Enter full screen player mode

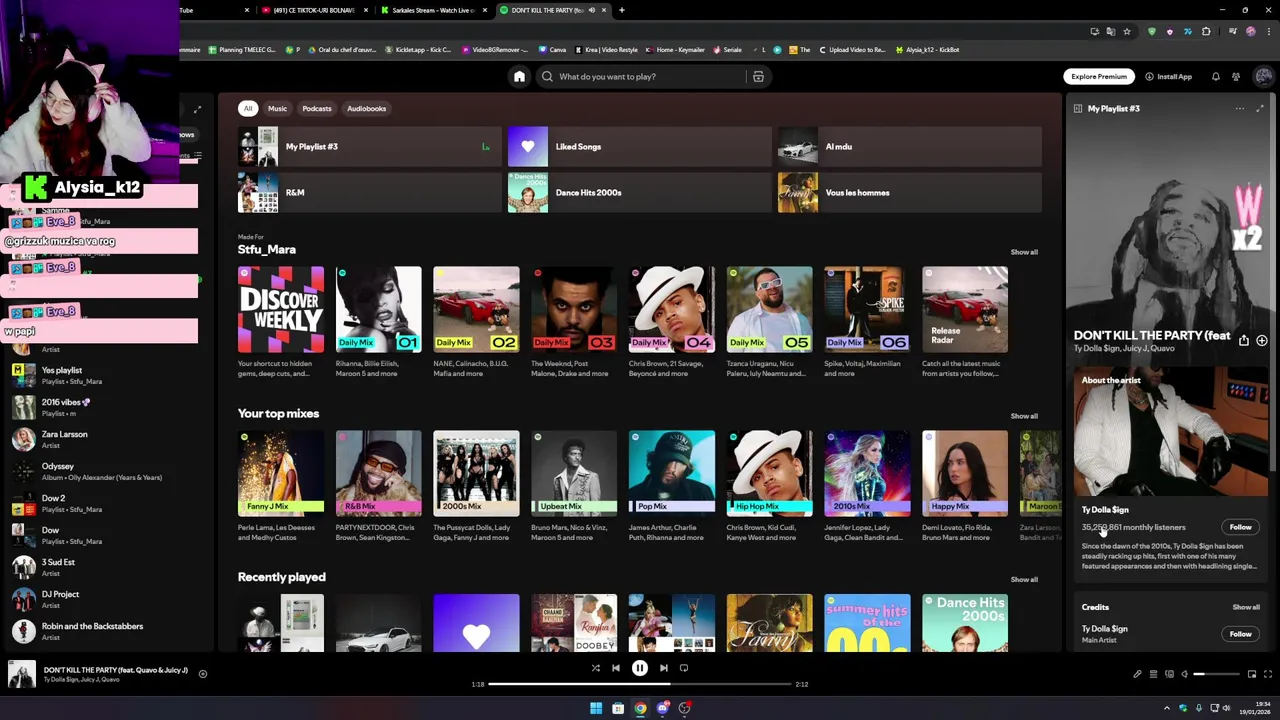(1268, 674)
